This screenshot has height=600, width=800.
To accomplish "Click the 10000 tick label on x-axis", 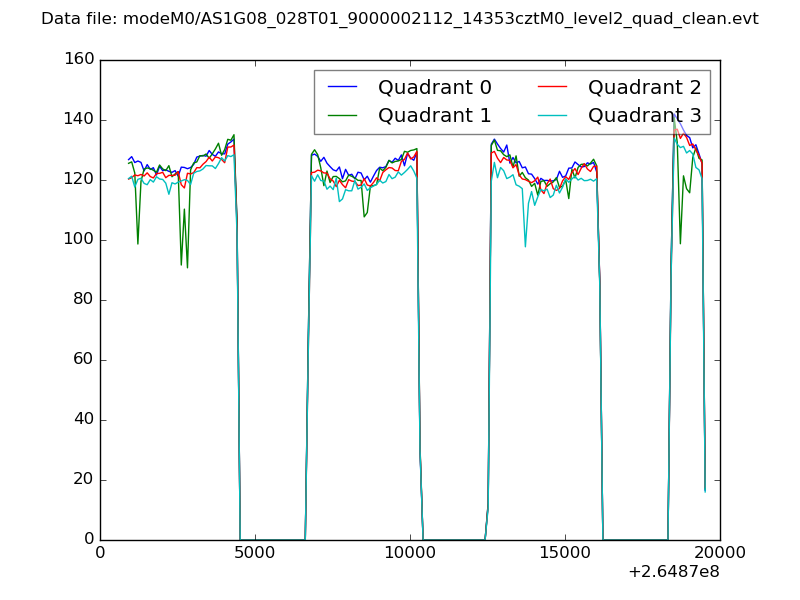I will coord(410,553).
